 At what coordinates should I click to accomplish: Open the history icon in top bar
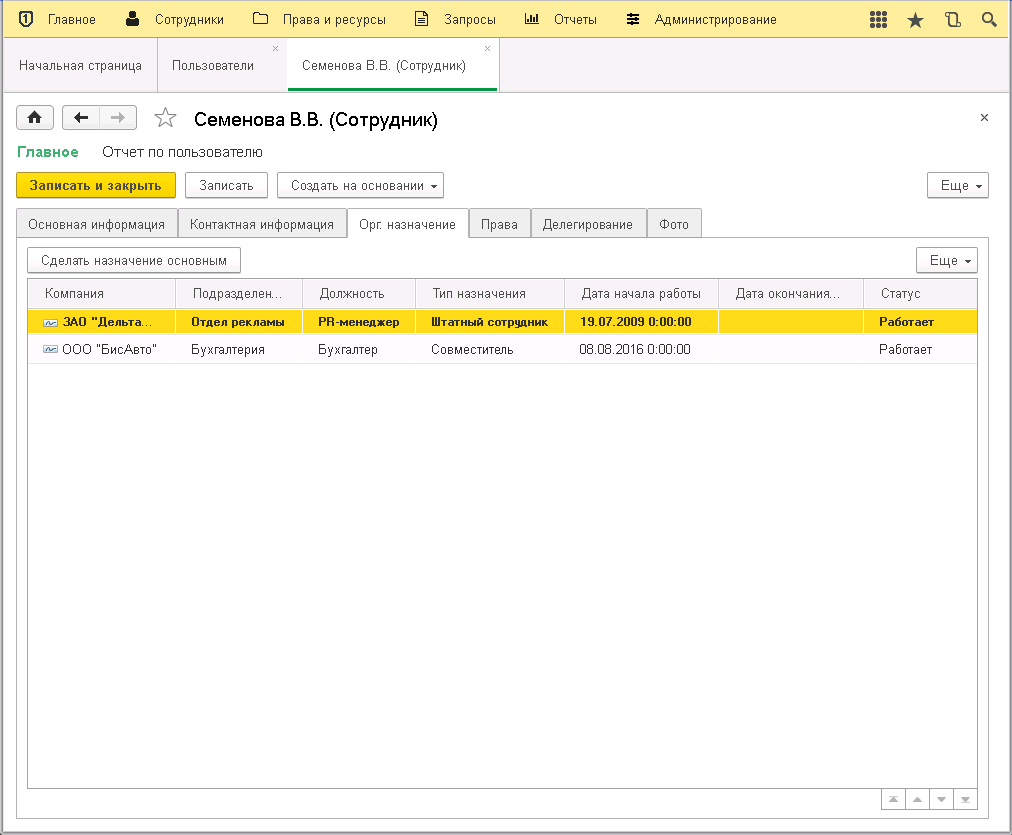tap(952, 20)
